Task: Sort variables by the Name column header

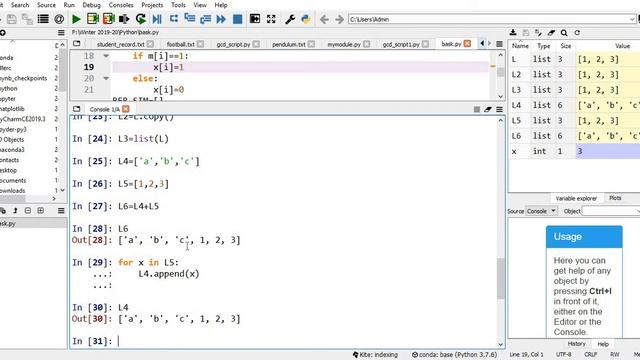Action: coord(520,46)
